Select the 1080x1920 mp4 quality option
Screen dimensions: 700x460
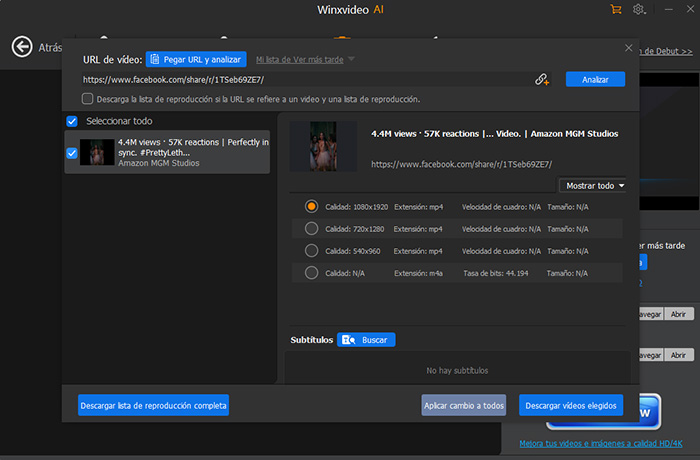tap(311, 206)
